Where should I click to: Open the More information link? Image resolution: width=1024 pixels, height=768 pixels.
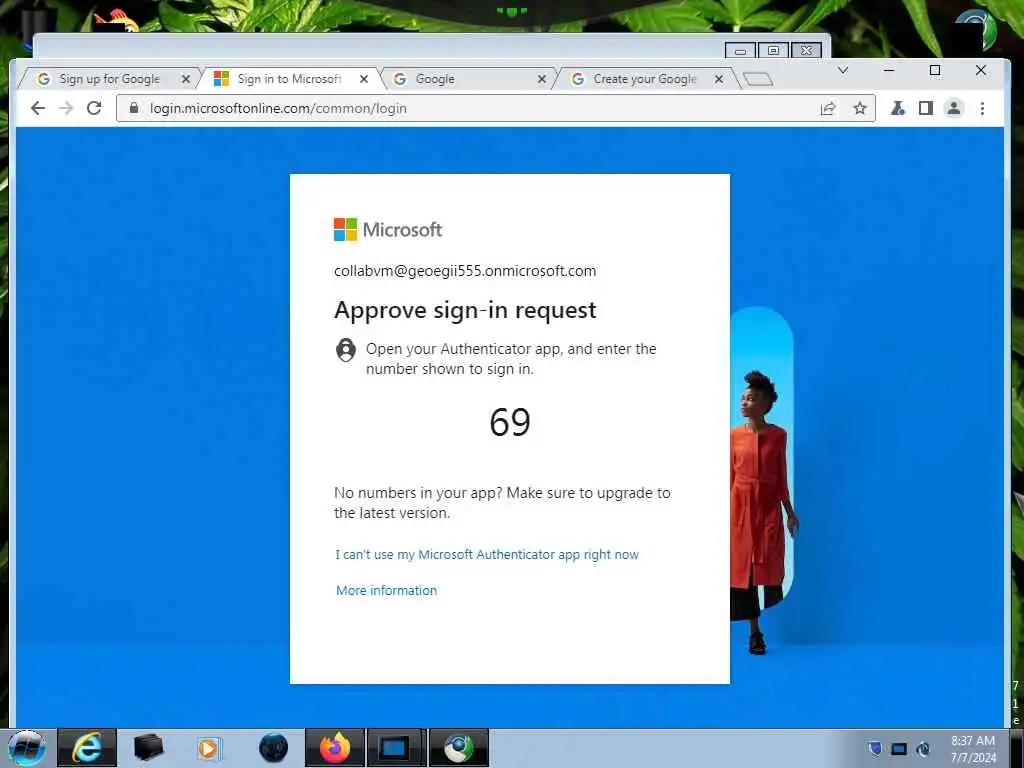(387, 590)
